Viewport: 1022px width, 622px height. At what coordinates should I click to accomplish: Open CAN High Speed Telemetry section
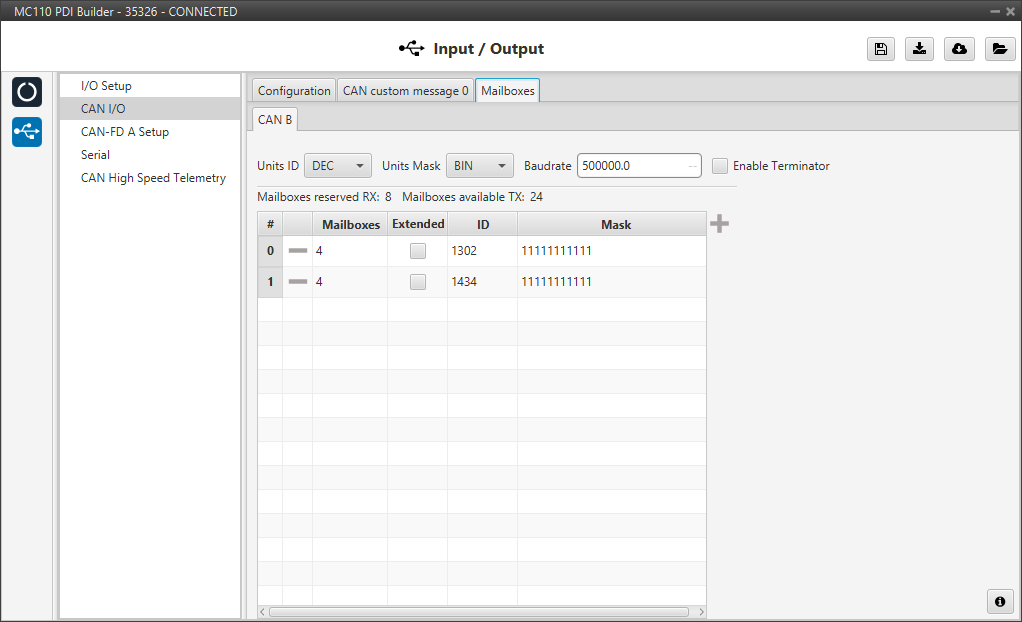(153, 178)
